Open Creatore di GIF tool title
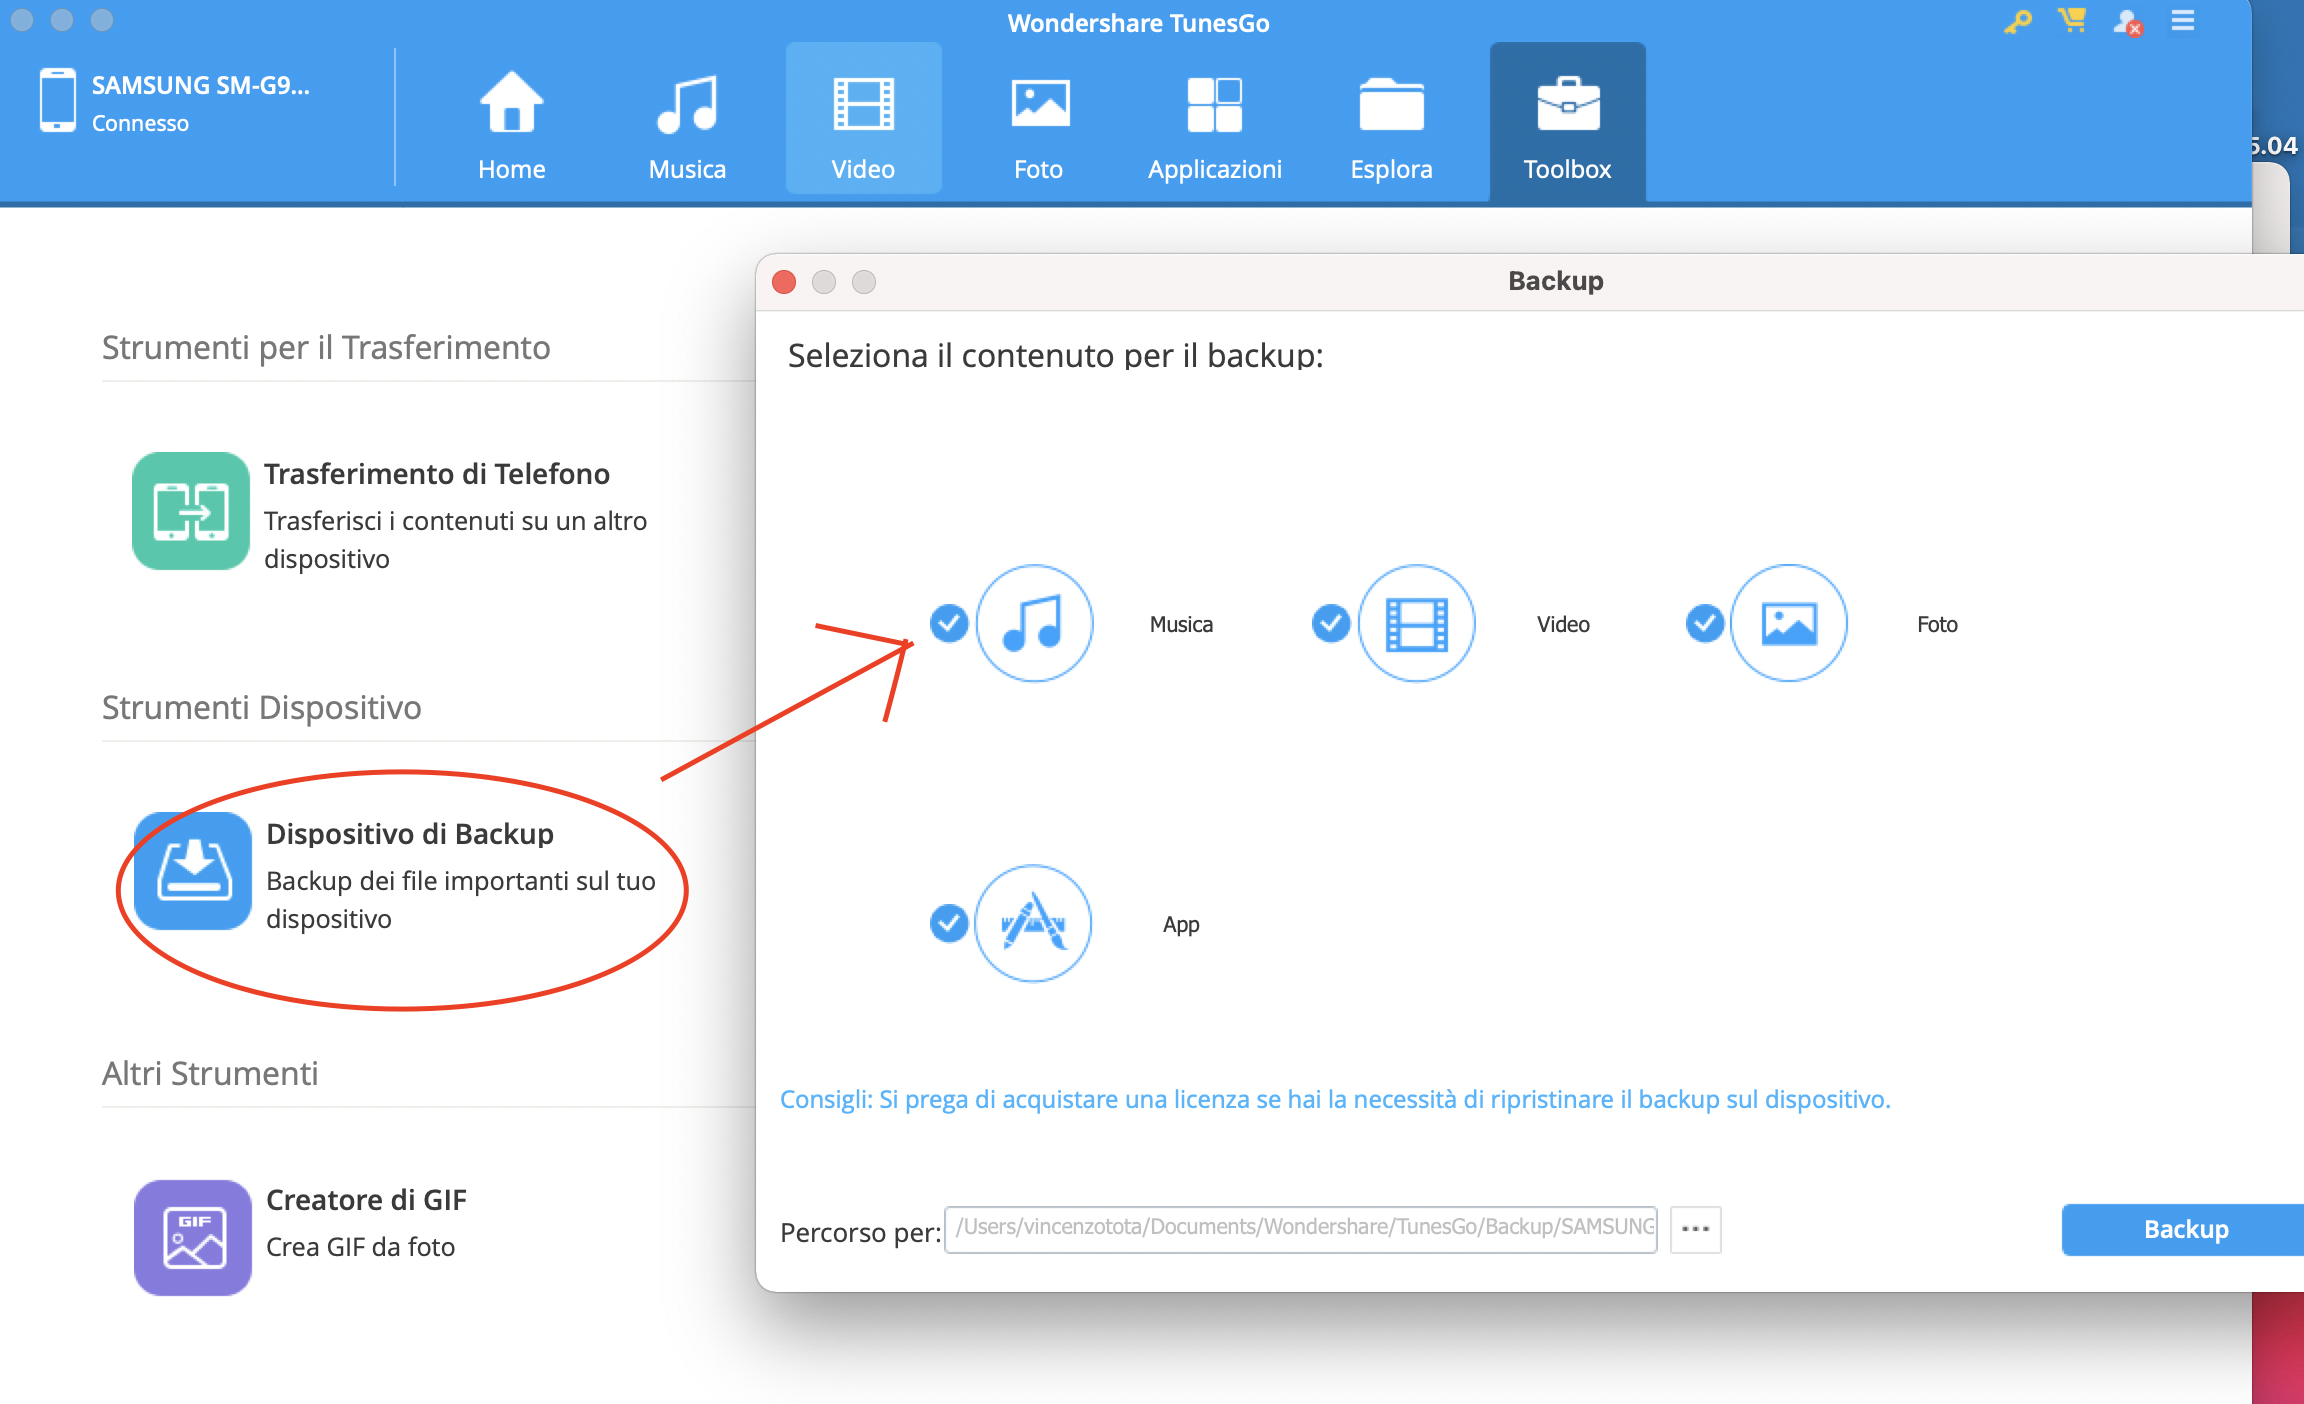The width and height of the screenshot is (2304, 1404). click(x=366, y=1200)
